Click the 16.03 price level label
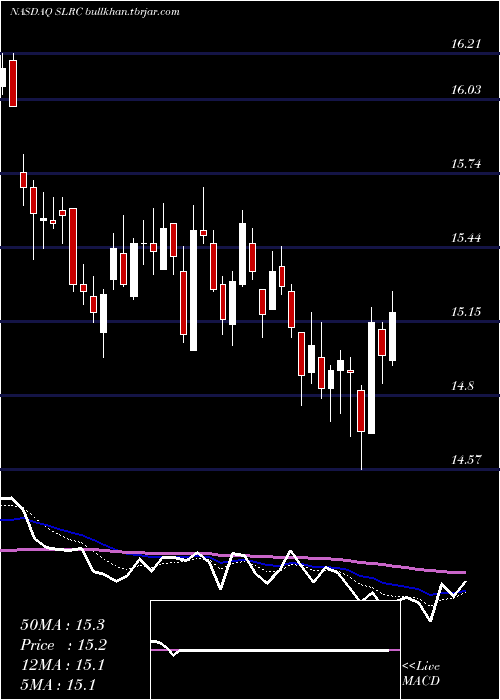The height and width of the screenshot is (700, 500). [x=466, y=90]
